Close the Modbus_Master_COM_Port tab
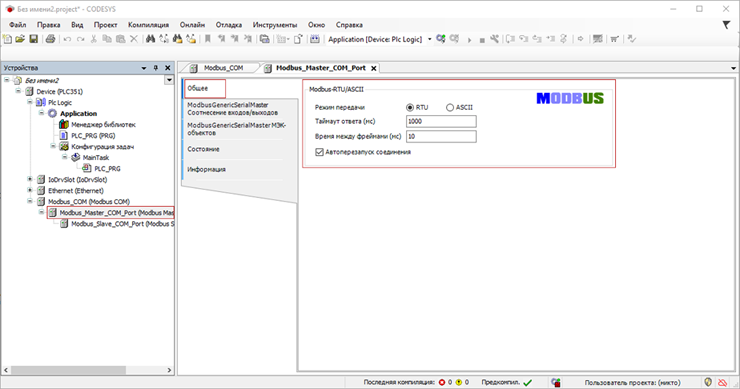Viewport: 740px width, 389px height. [x=374, y=68]
